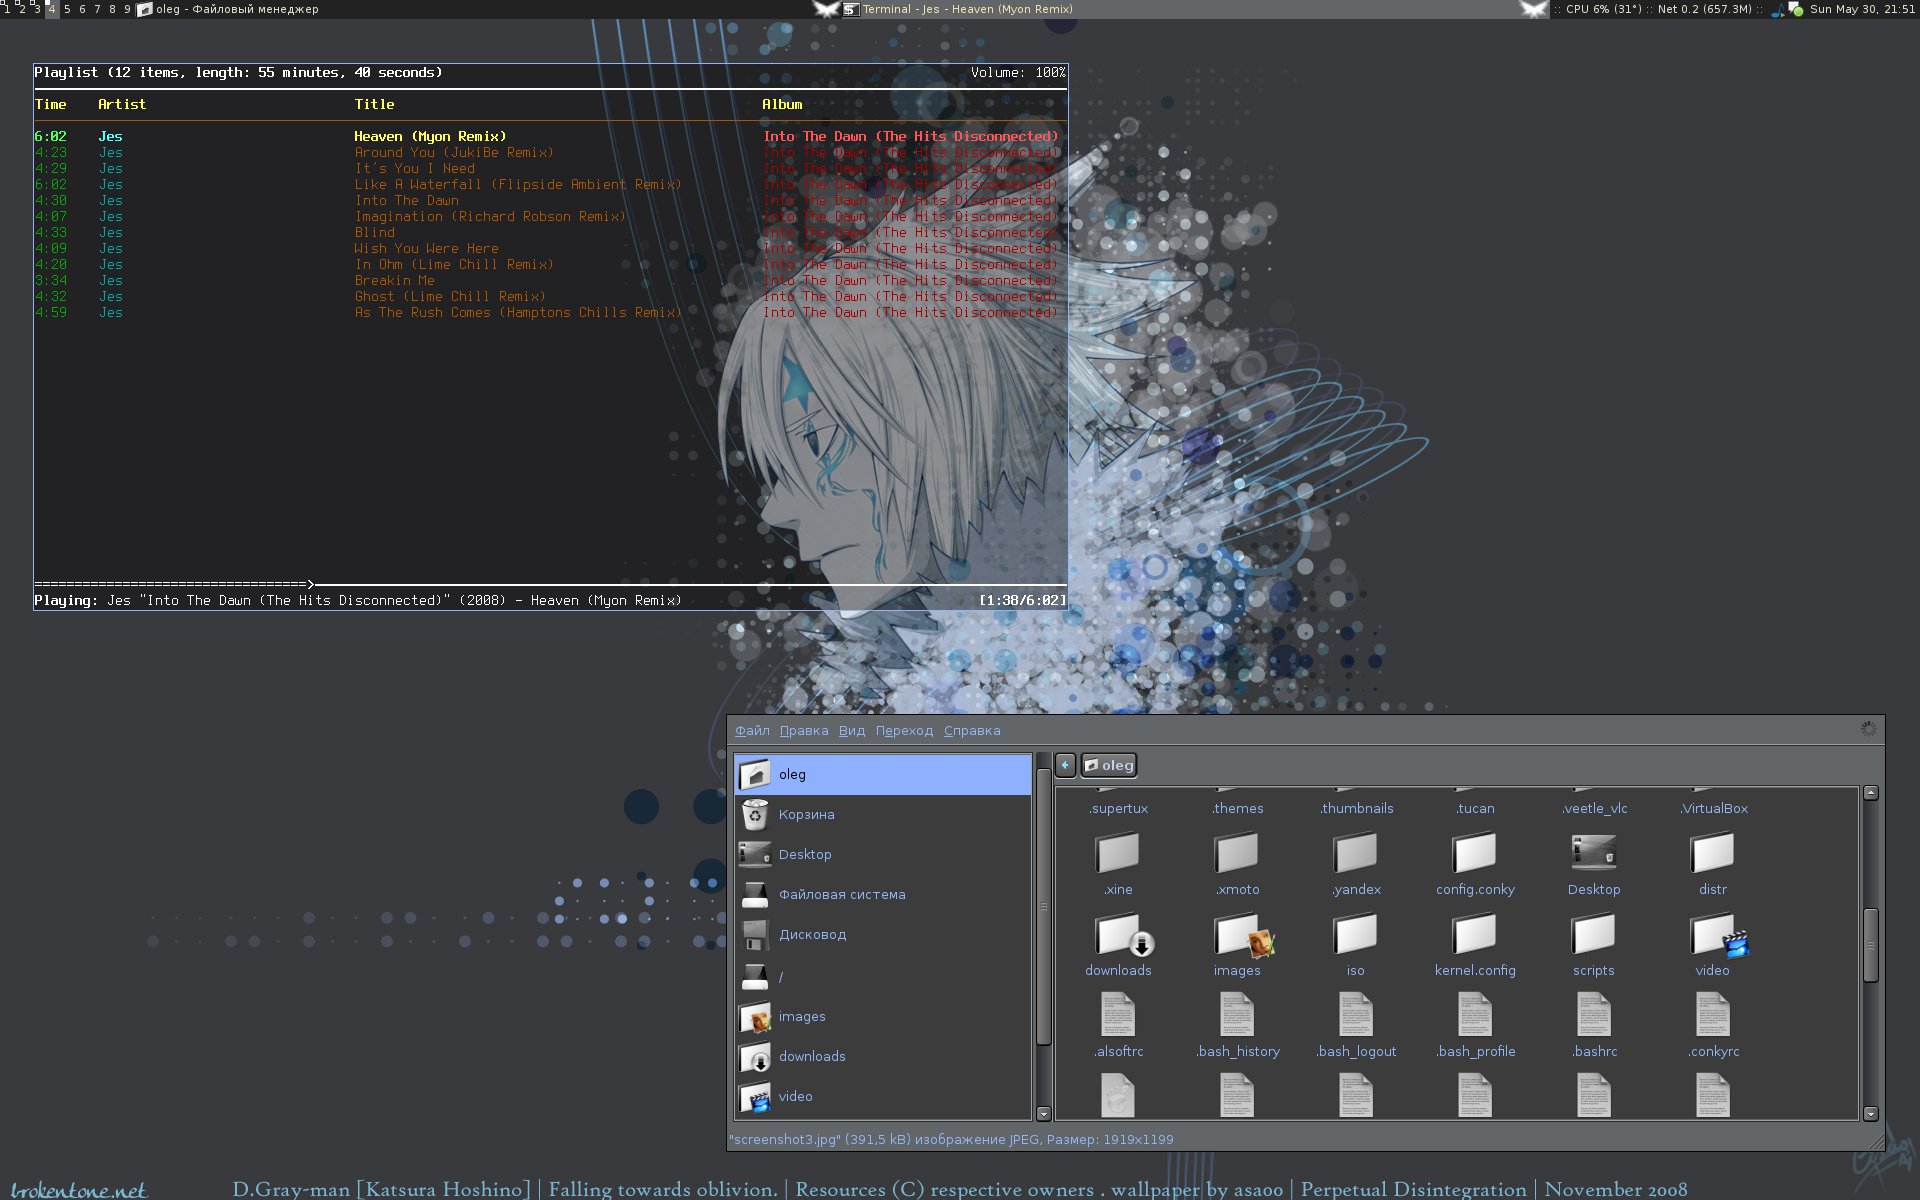Select track Wish You Were Here
This screenshot has width=1920, height=1200.
[x=426, y=248]
